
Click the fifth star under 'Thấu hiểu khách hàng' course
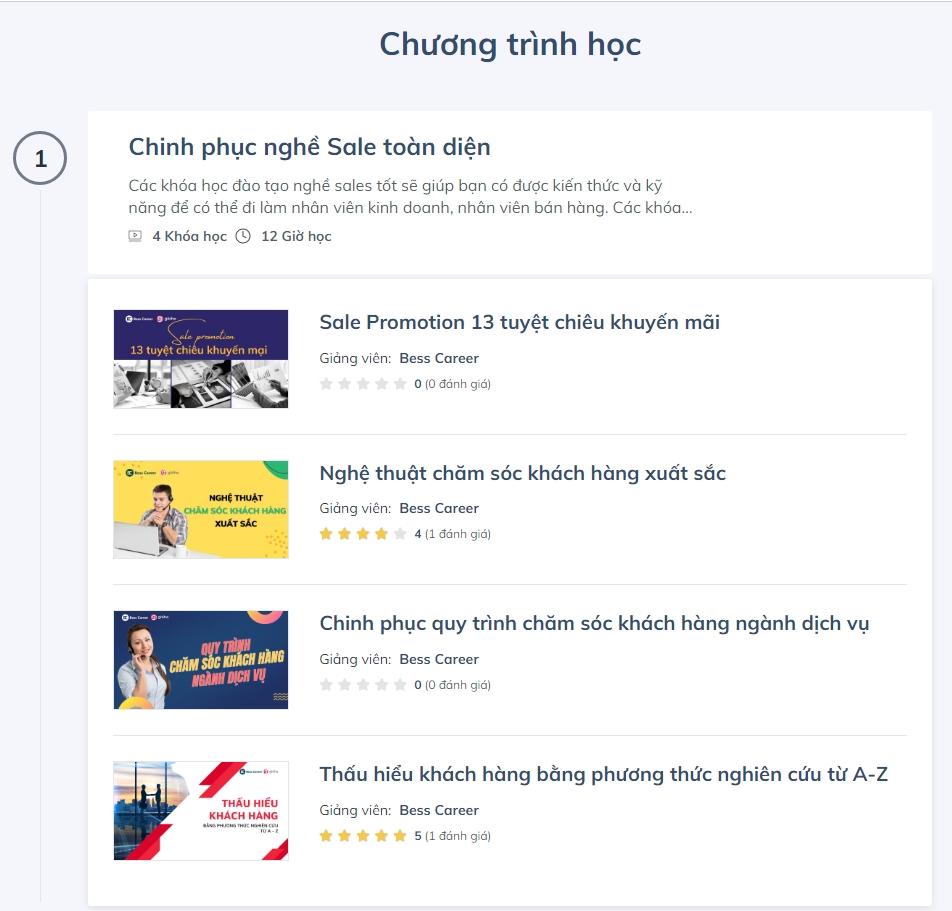400,834
